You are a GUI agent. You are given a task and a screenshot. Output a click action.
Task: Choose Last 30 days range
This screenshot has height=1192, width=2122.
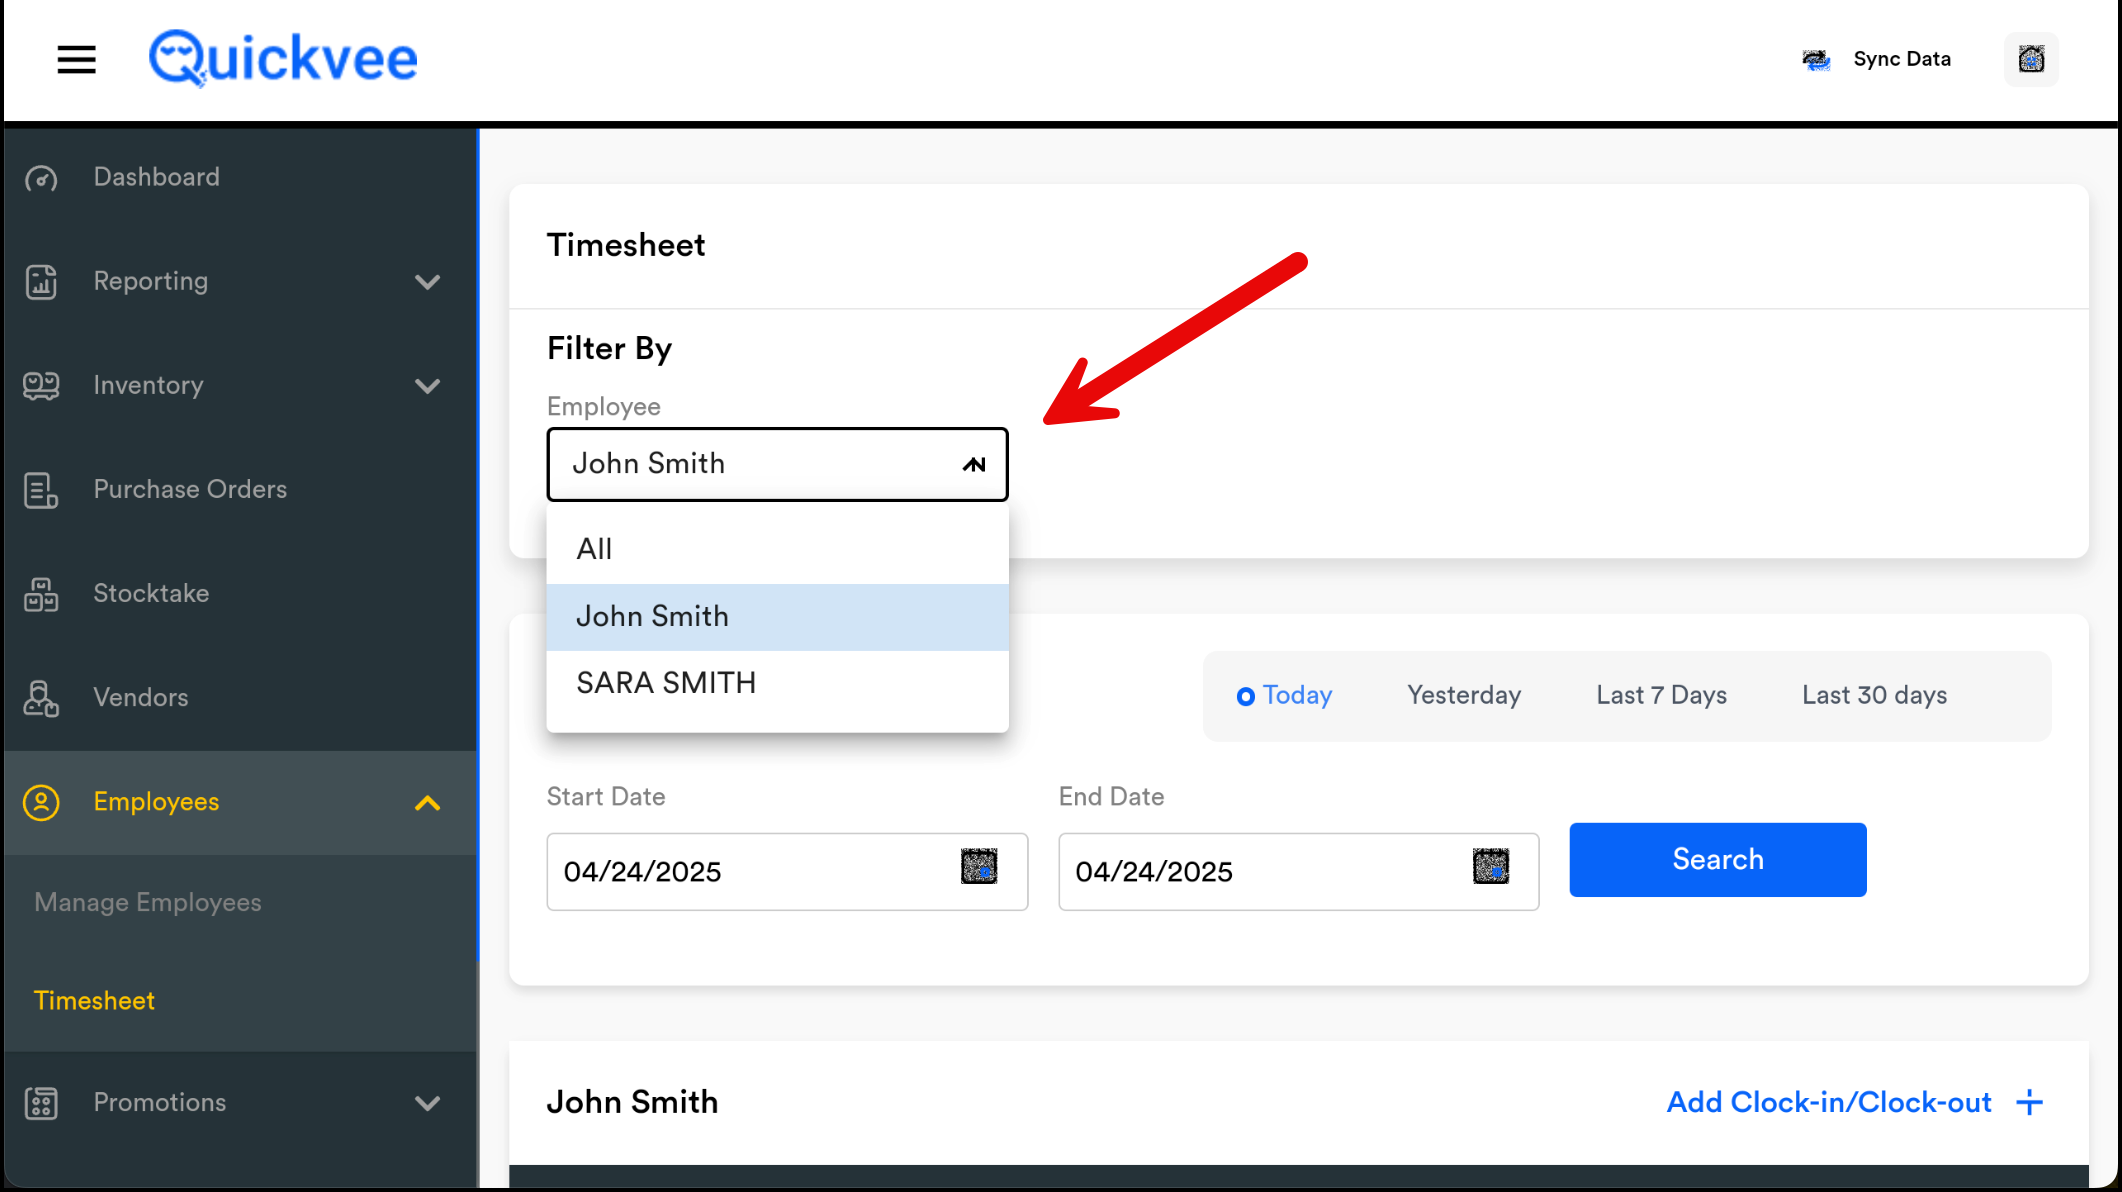[x=1874, y=696]
